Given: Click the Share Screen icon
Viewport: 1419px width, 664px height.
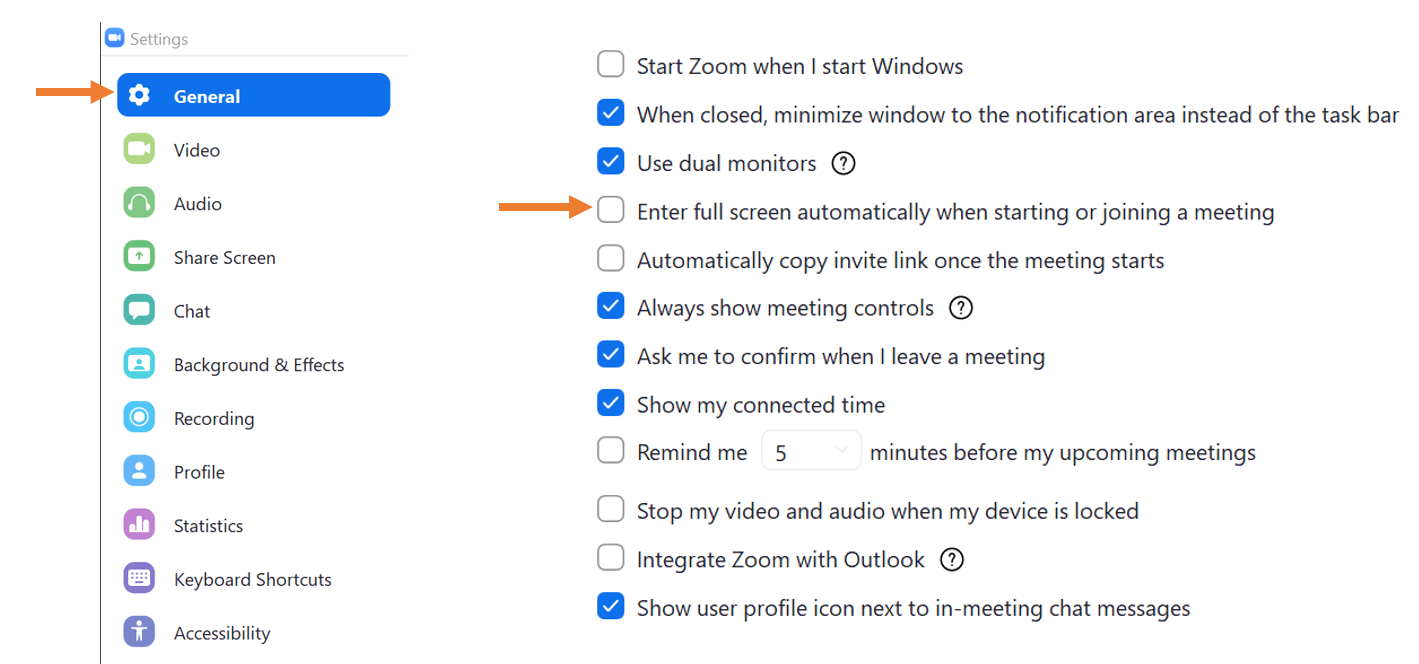Looking at the screenshot, I should coord(139,256).
